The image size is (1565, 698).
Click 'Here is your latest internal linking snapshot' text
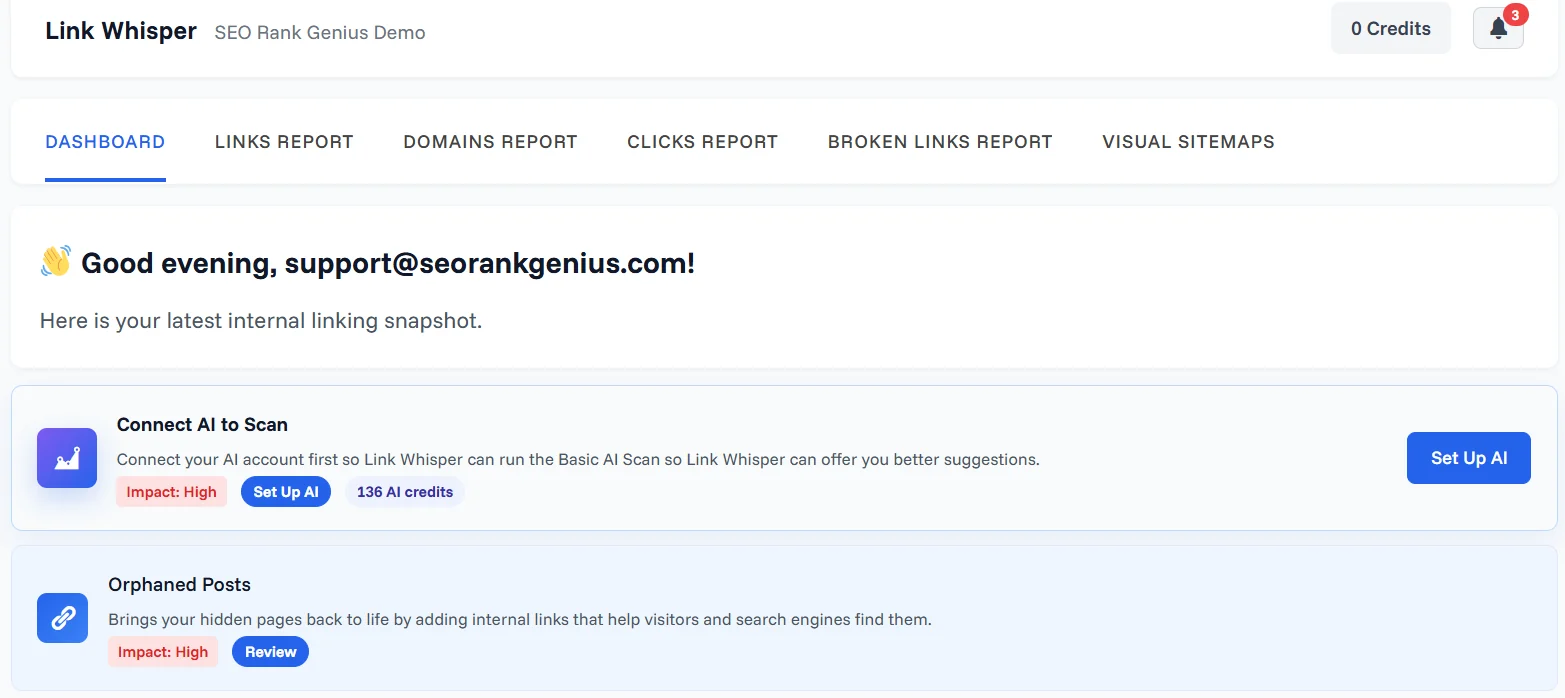261,322
